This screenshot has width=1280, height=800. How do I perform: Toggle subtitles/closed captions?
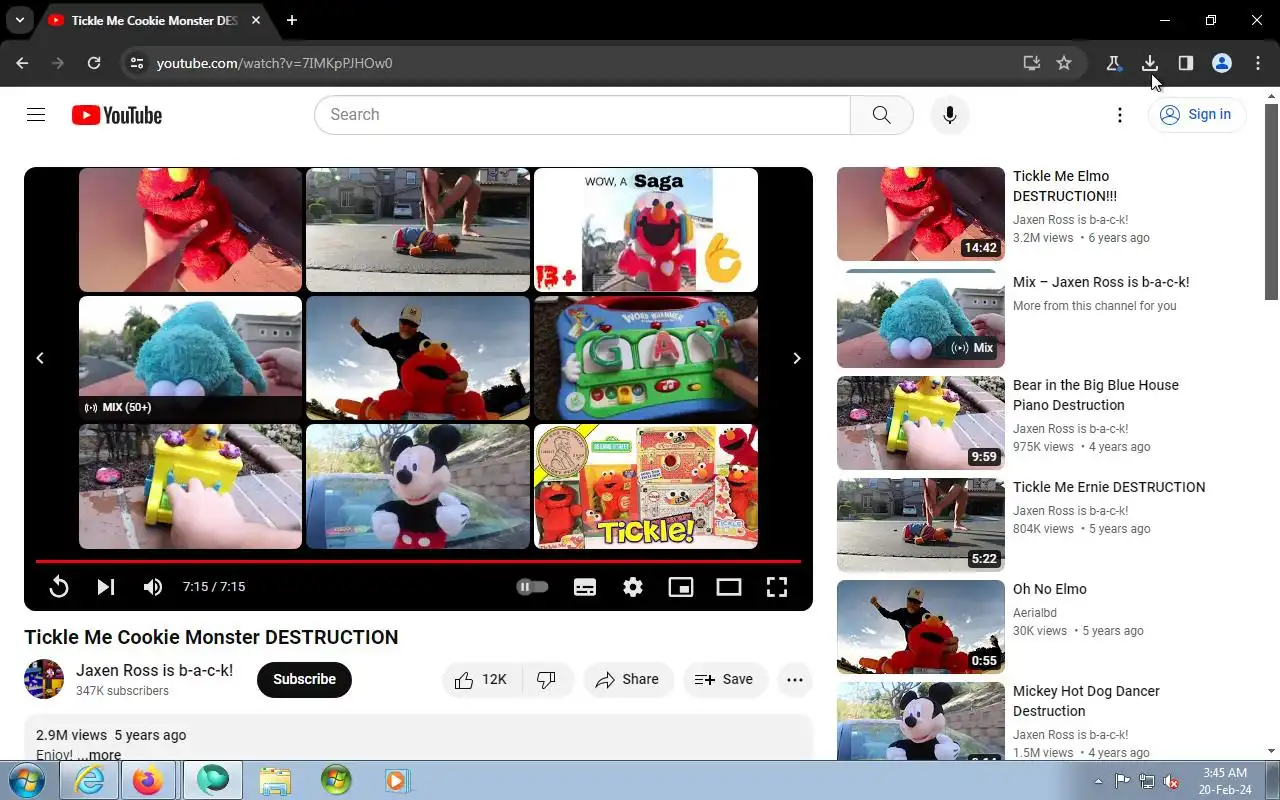tap(585, 587)
